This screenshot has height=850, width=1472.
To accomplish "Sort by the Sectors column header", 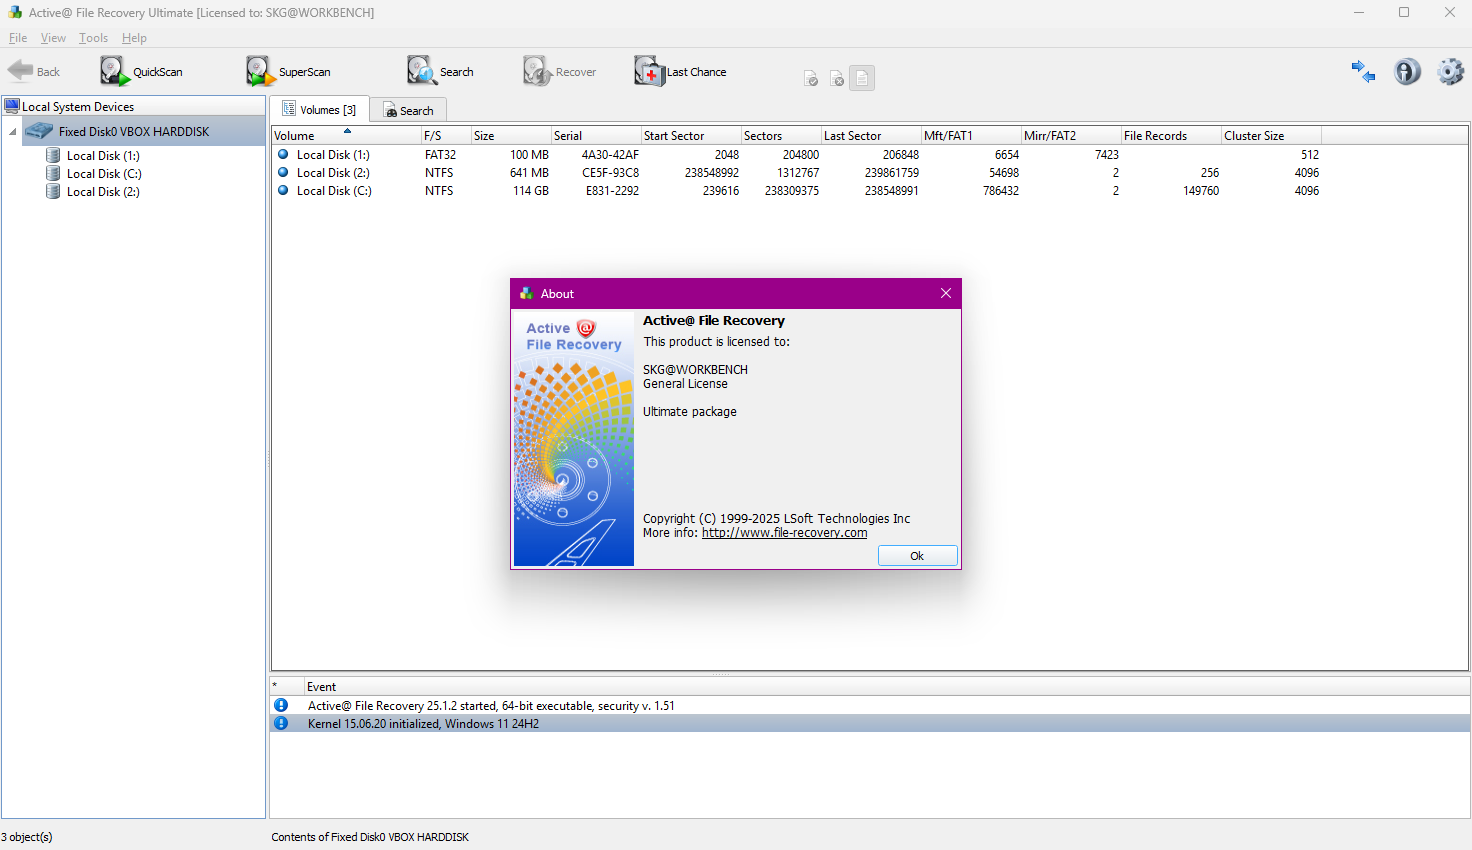I will click(781, 135).
